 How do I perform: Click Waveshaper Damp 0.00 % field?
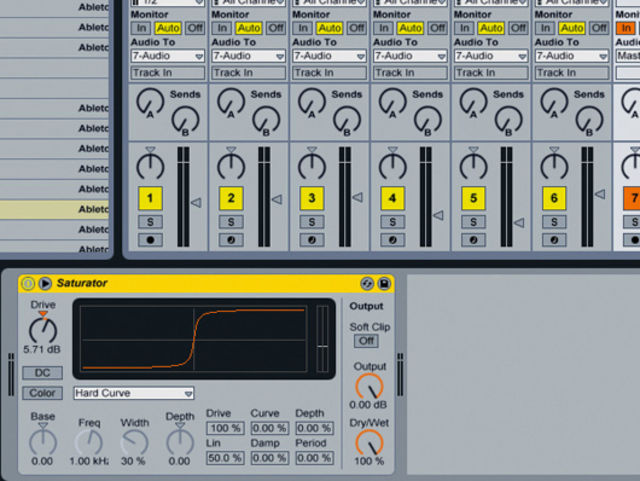click(270, 458)
